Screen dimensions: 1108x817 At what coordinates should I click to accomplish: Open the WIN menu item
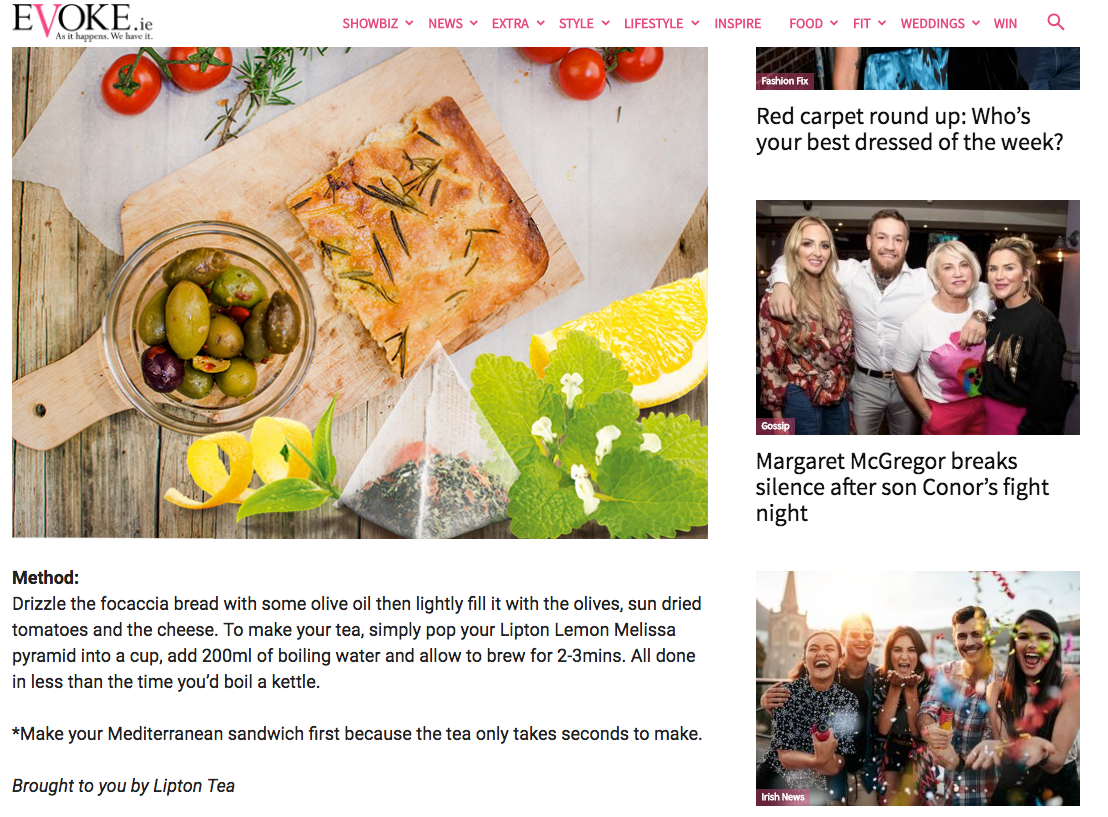(1005, 23)
